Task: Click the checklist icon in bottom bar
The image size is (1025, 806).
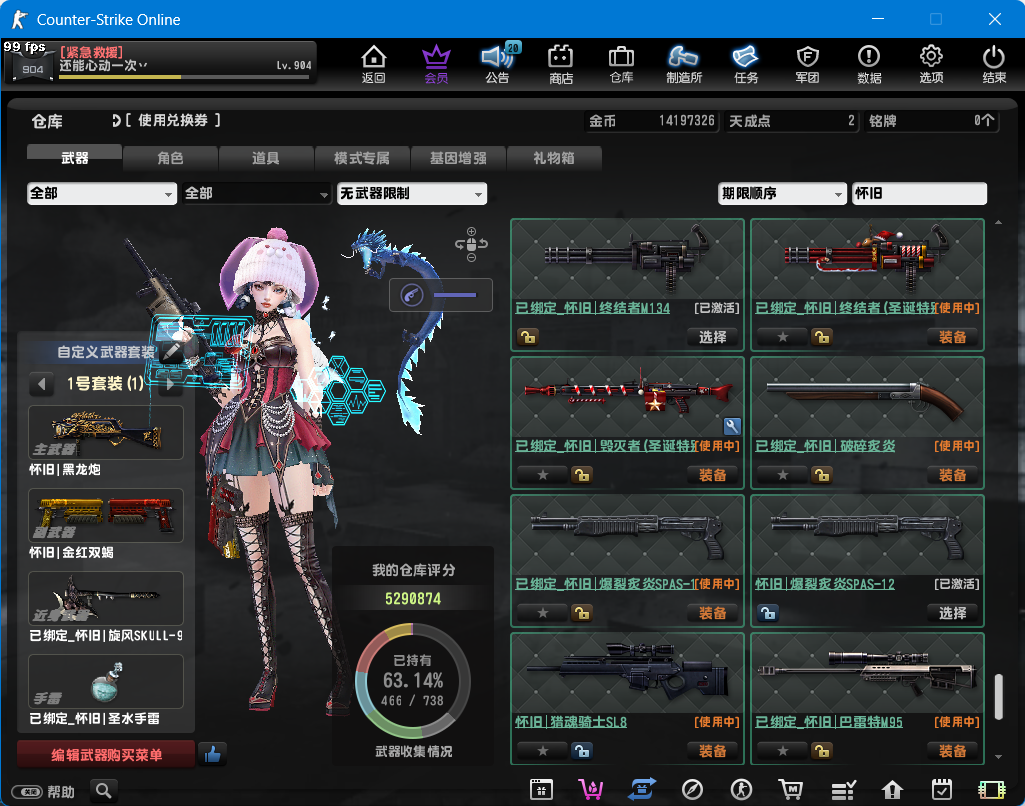Action: pyautogui.click(x=843, y=790)
